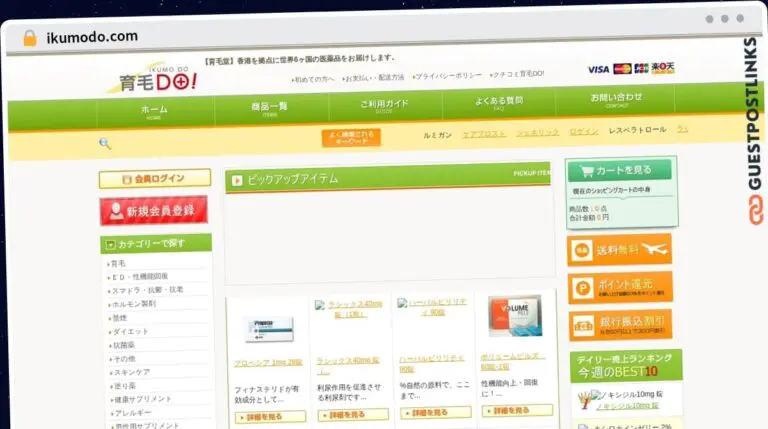The width and height of the screenshot is (768, 429).
Task: Select その他 category in sidebar
Action: click(124, 359)
